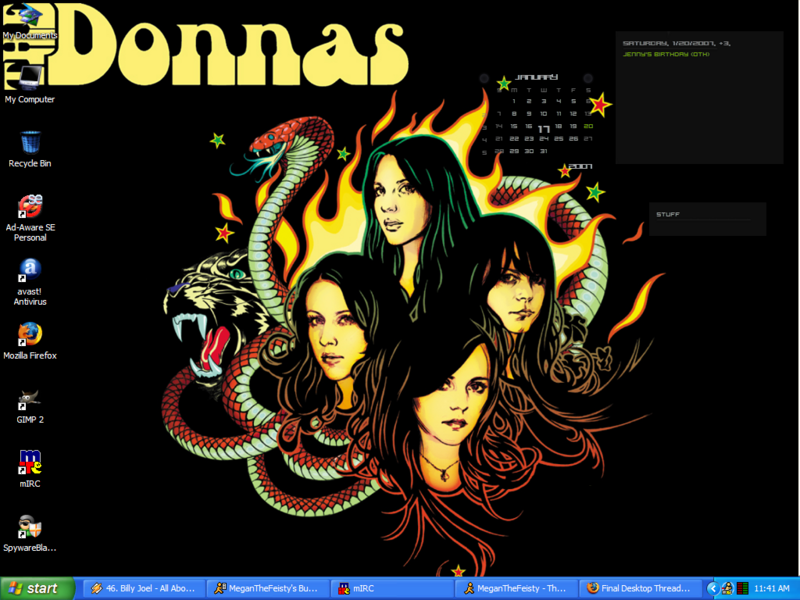Click the JANUARY calendar heading
Viewport: 800px width, 600px height.
536,77
